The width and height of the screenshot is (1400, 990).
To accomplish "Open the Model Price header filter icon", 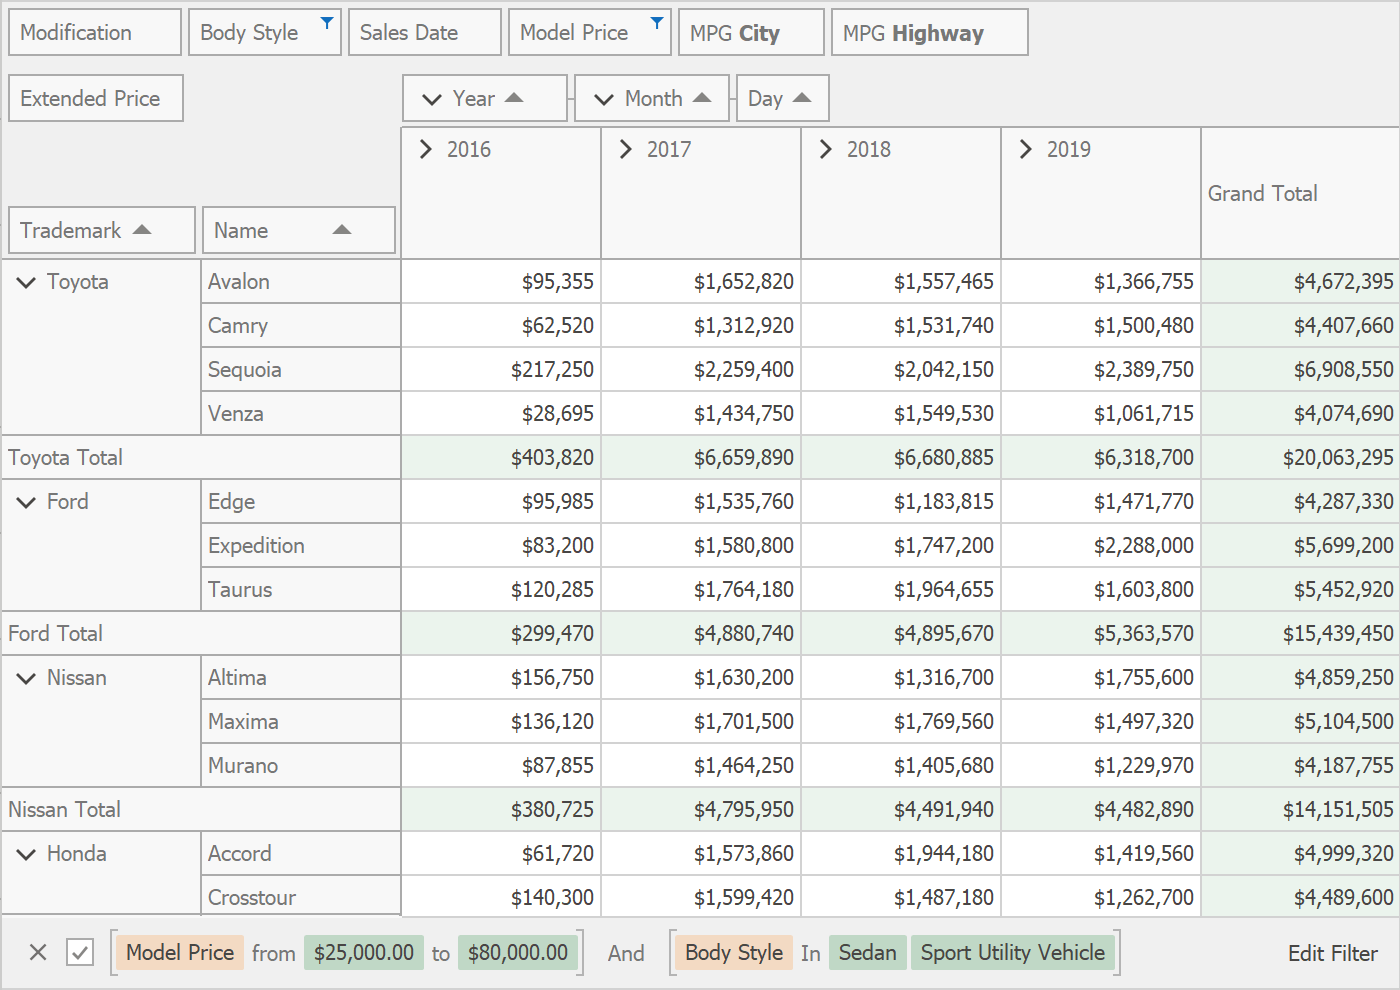I will click(x=657, y=22).
